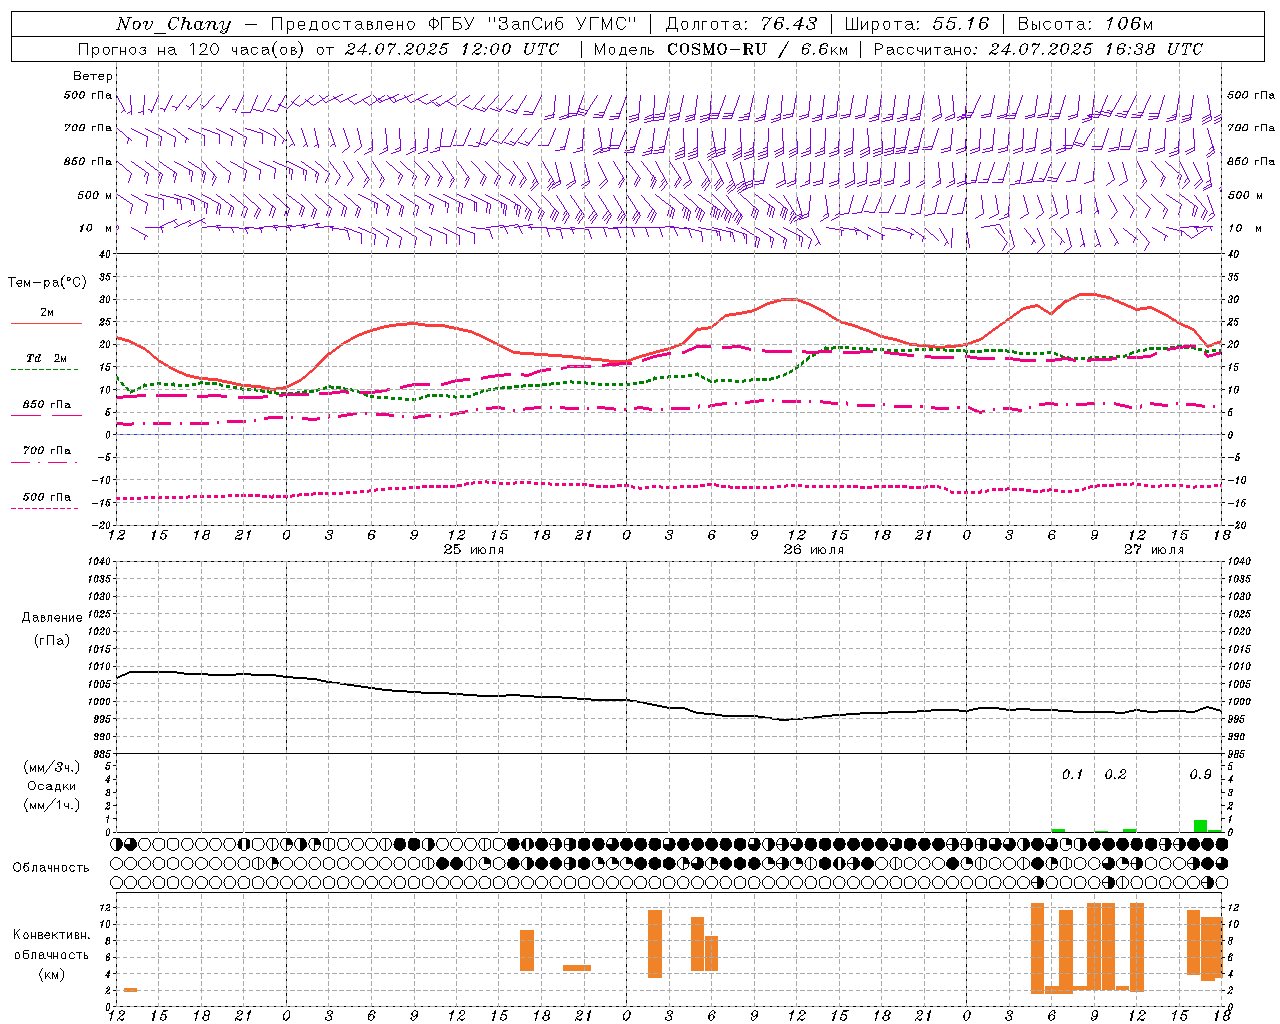Click the left 500 гПа wind level label
Image resolution: width=1280 pixels, height=1024 pixels.
(x=88, y=96)
